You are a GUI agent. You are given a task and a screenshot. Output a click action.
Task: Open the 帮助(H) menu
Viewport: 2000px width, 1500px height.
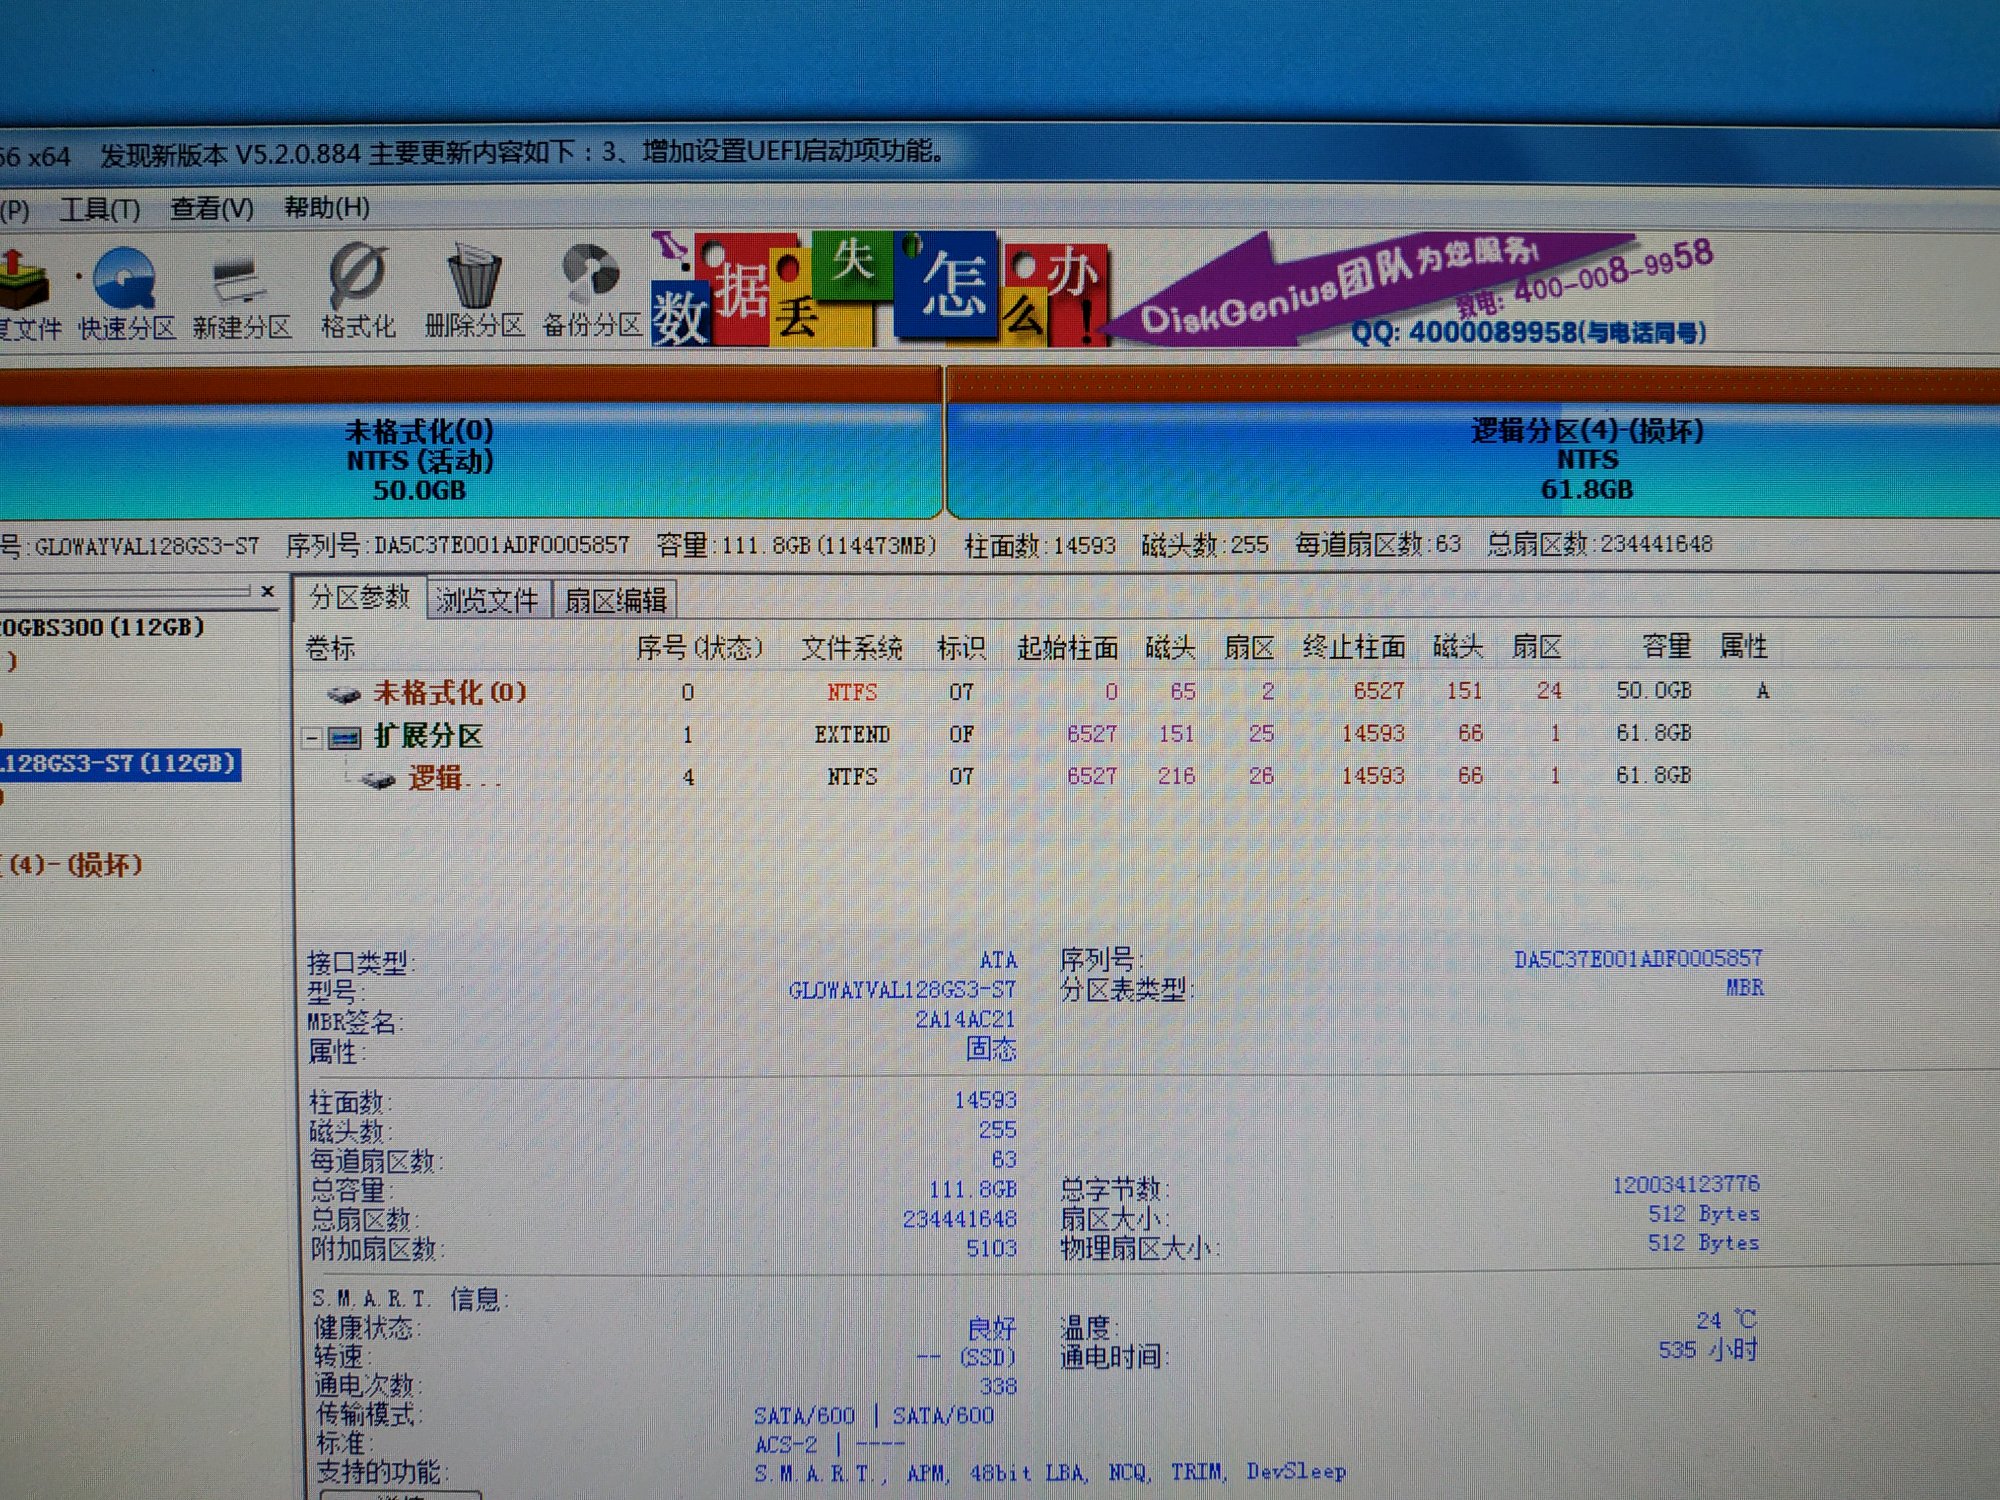(x=326, y=207)
